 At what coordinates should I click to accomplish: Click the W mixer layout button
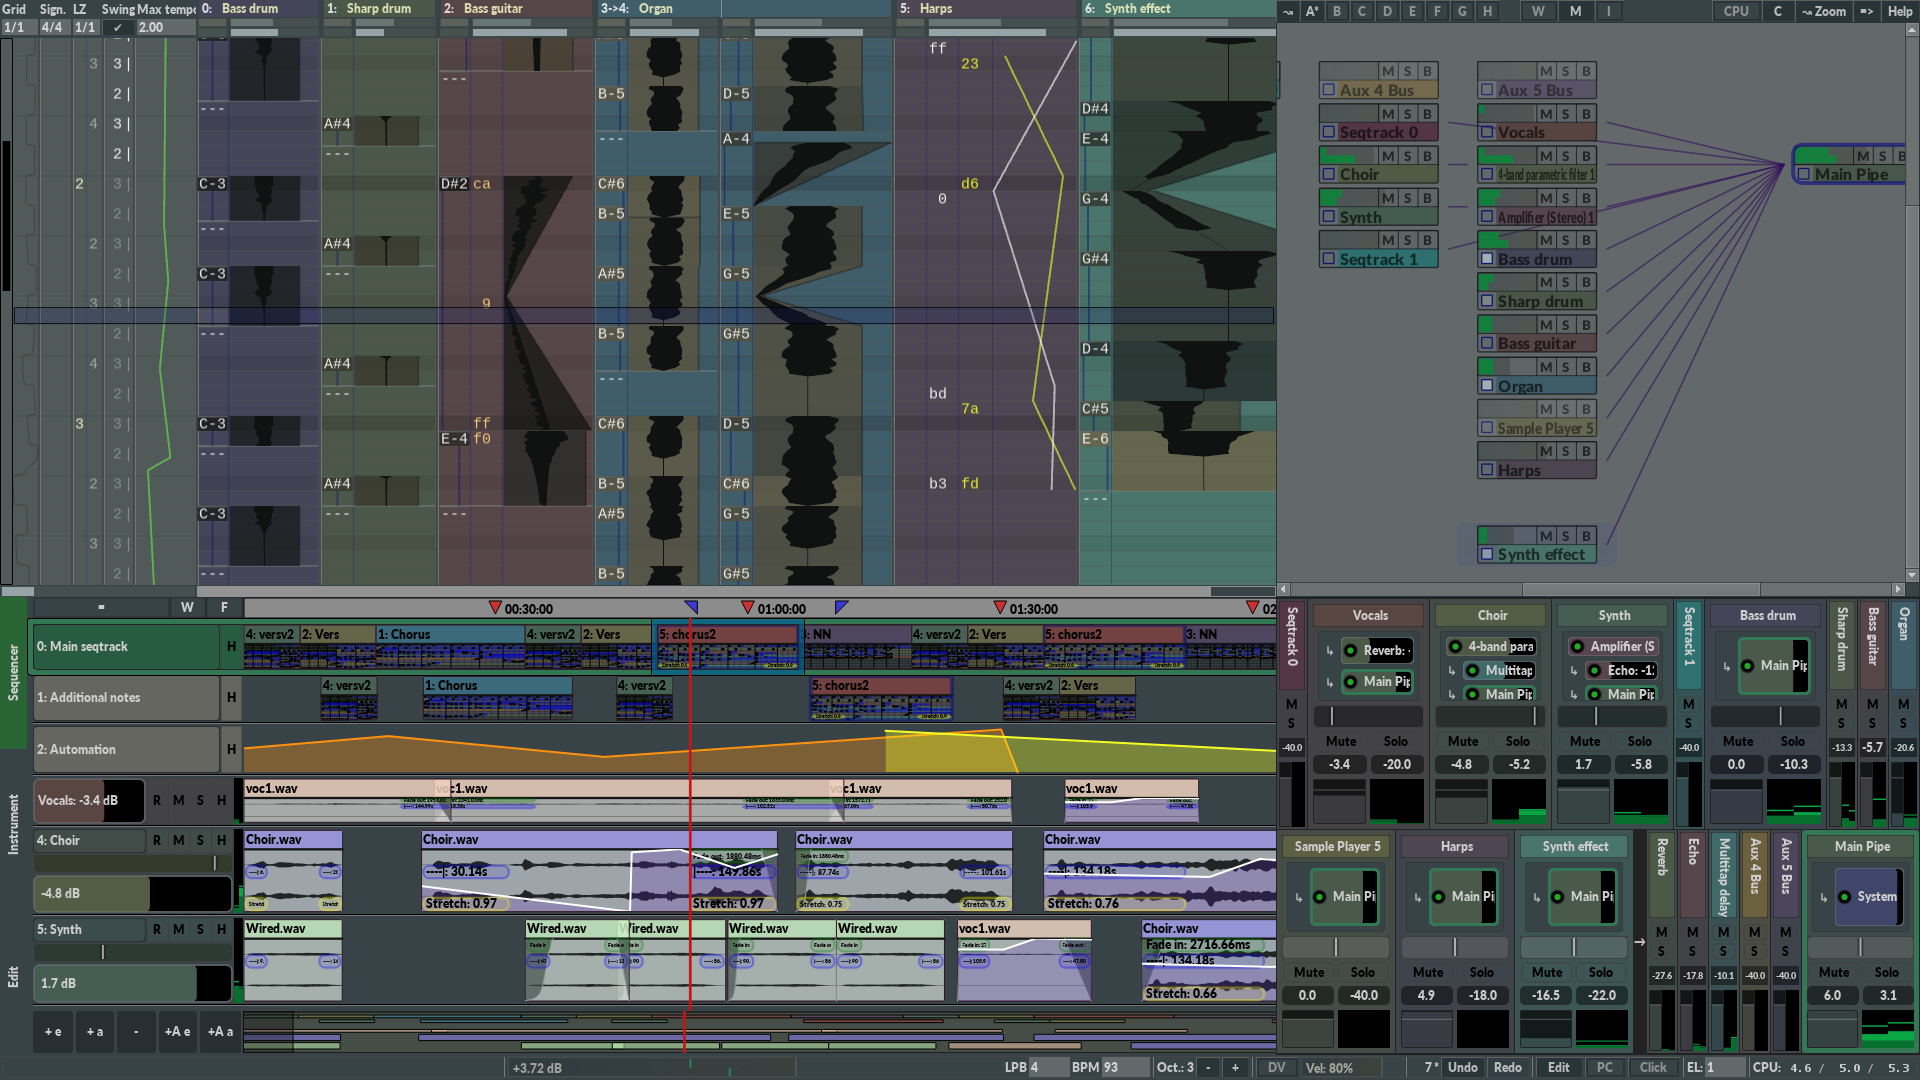click(1537, 11)
